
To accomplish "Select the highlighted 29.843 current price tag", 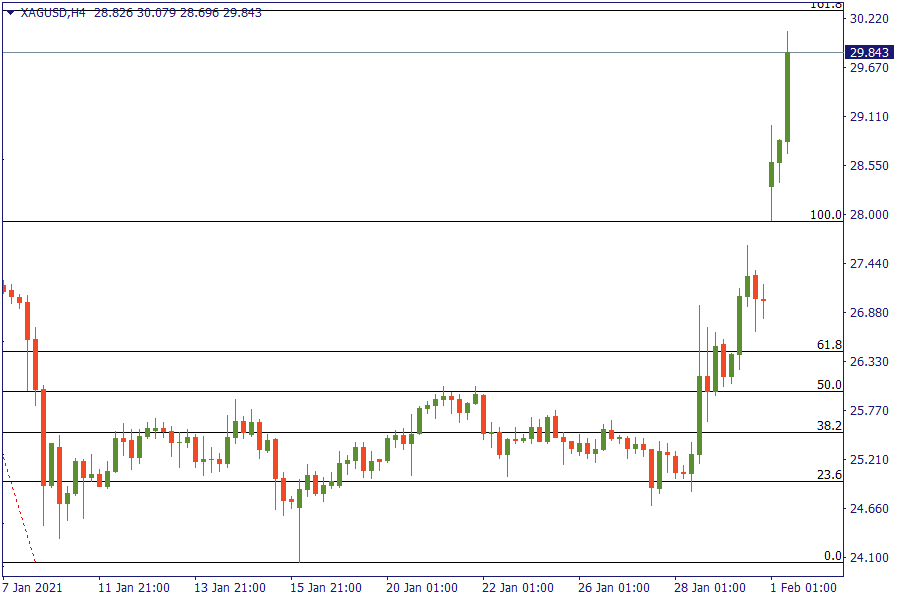I will [x=869, y=53].
